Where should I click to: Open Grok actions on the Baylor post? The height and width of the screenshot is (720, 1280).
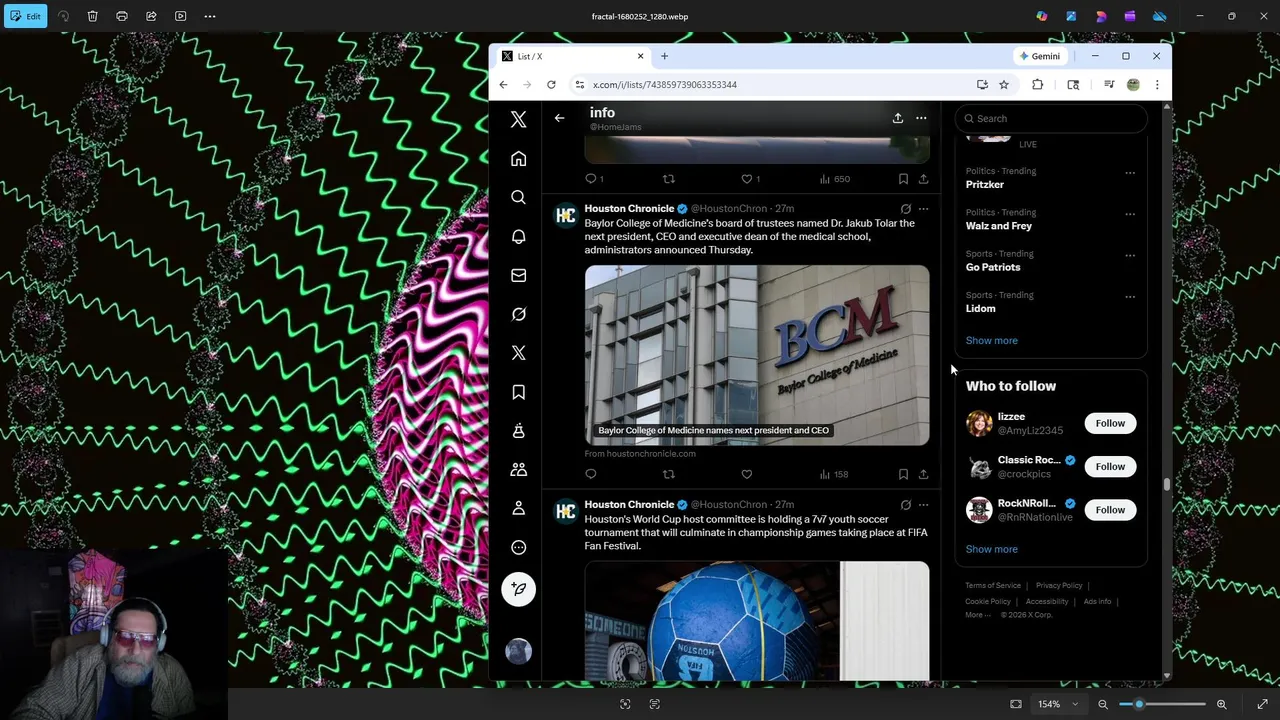point(905,209)
